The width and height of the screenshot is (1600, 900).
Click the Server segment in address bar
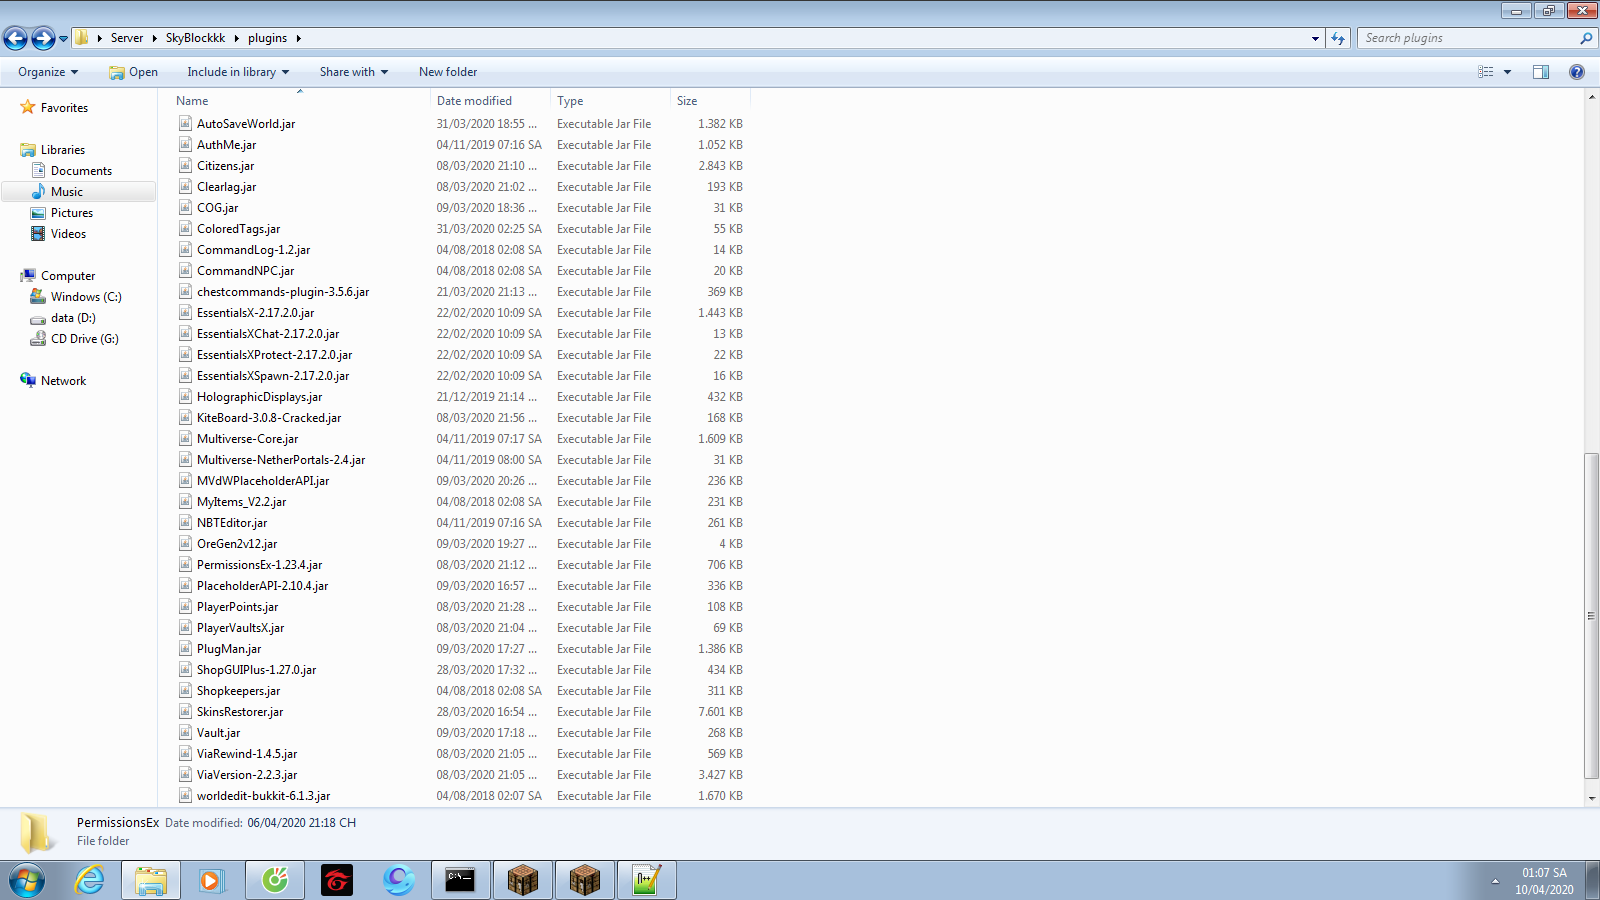tap(127, 38)
